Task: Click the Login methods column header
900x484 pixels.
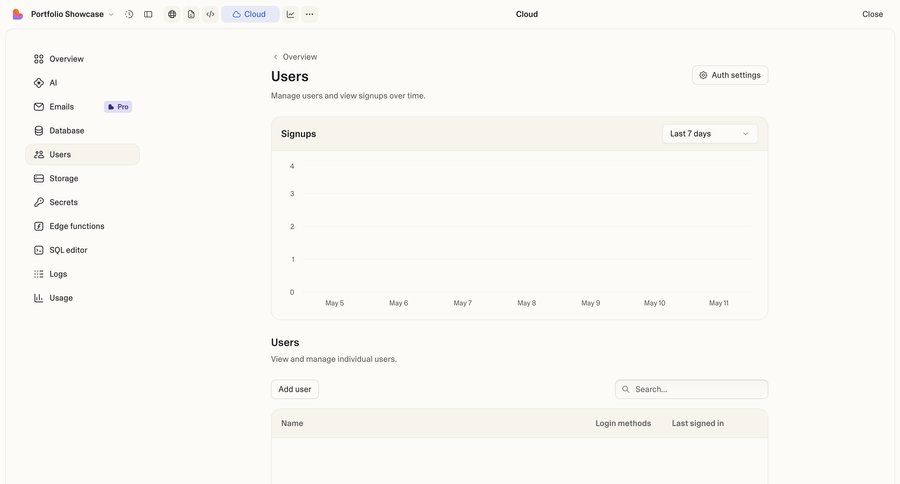Action: pyautogui.click(x=623, y=423)
